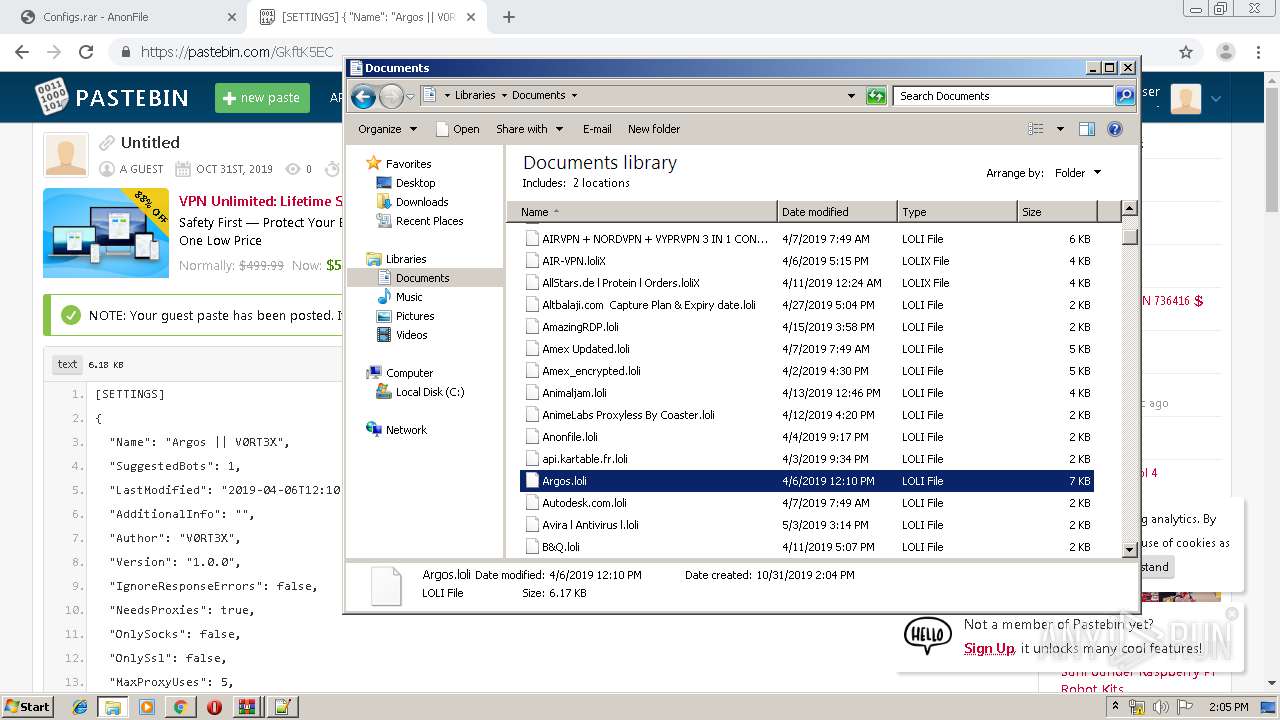Open Chrome profile avatar icon

1225,52
